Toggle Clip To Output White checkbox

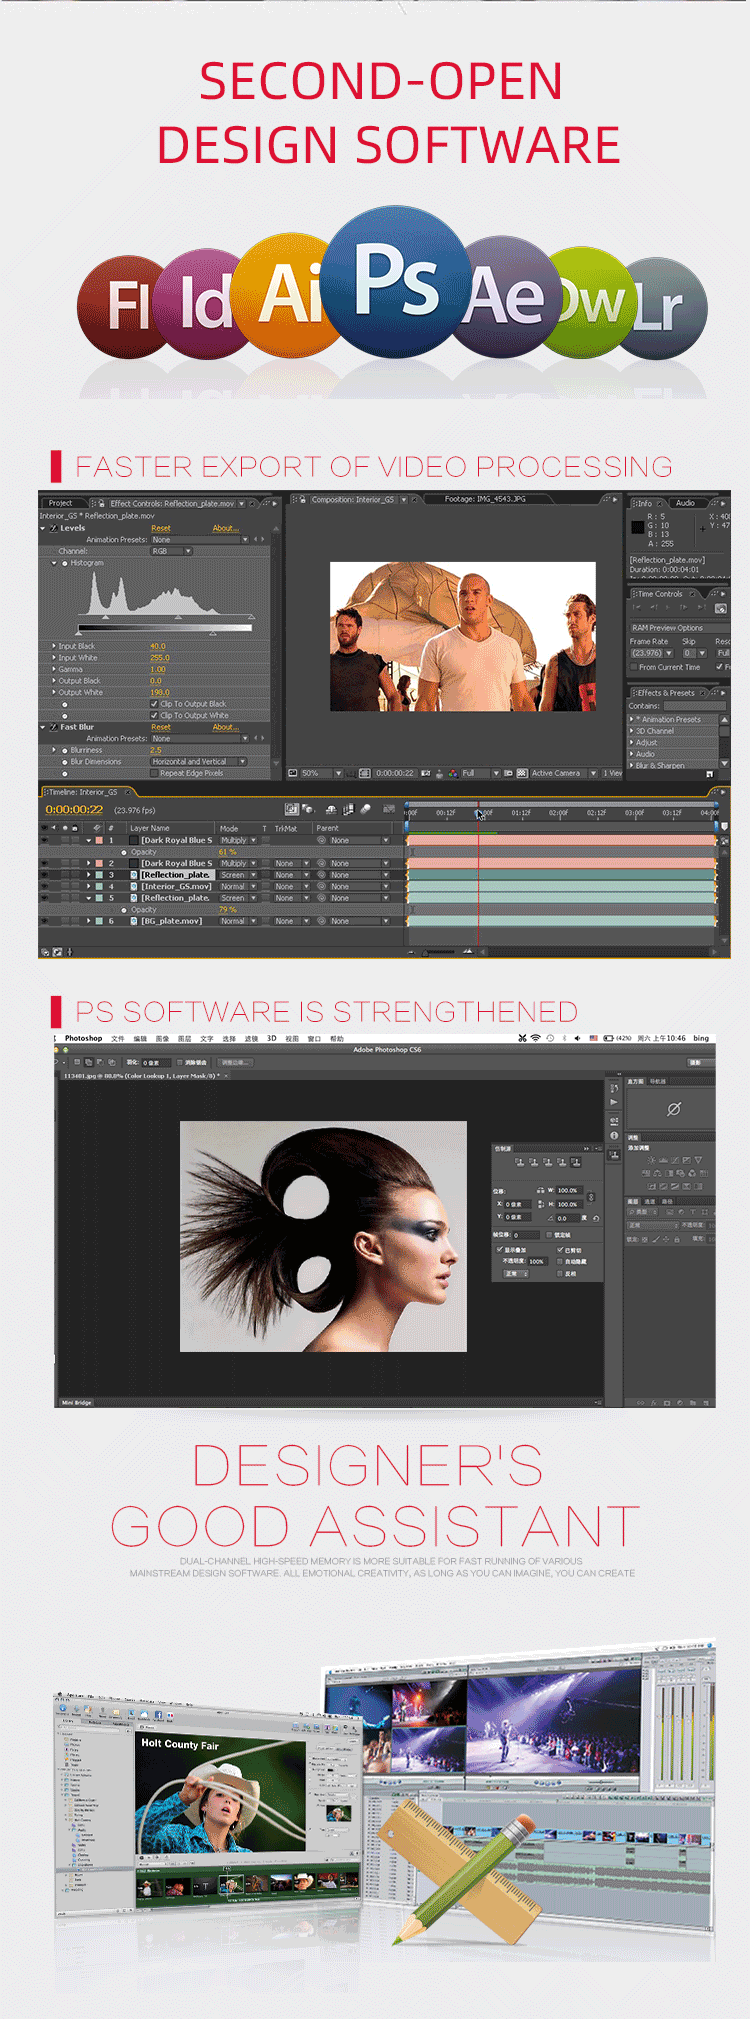154,715
